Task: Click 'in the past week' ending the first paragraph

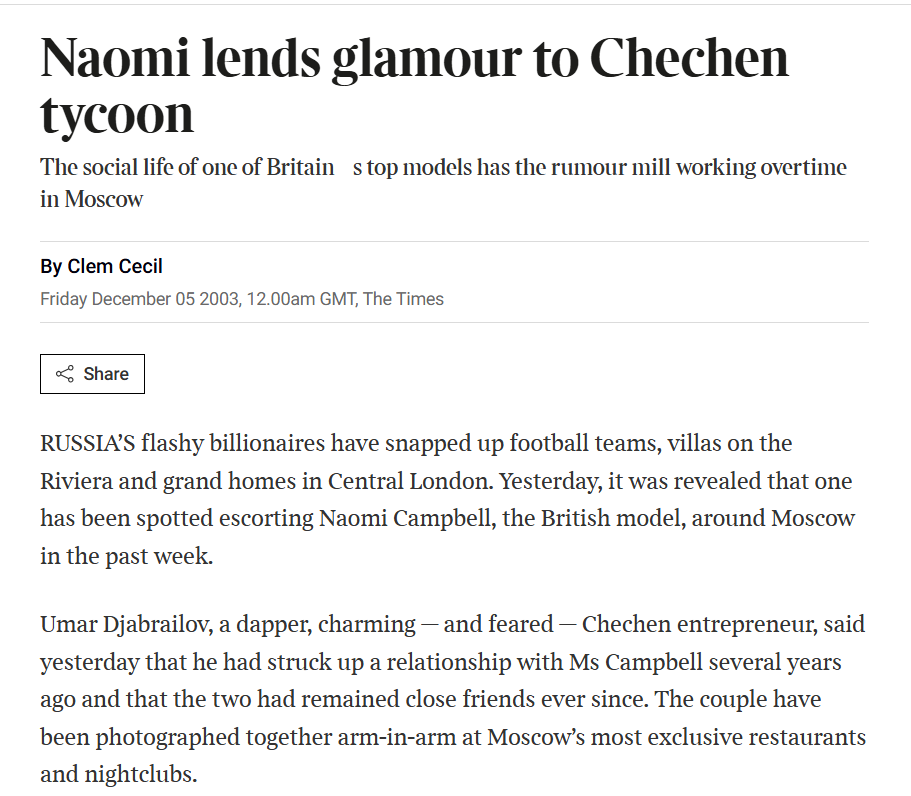Action: (x=126, y=556)
